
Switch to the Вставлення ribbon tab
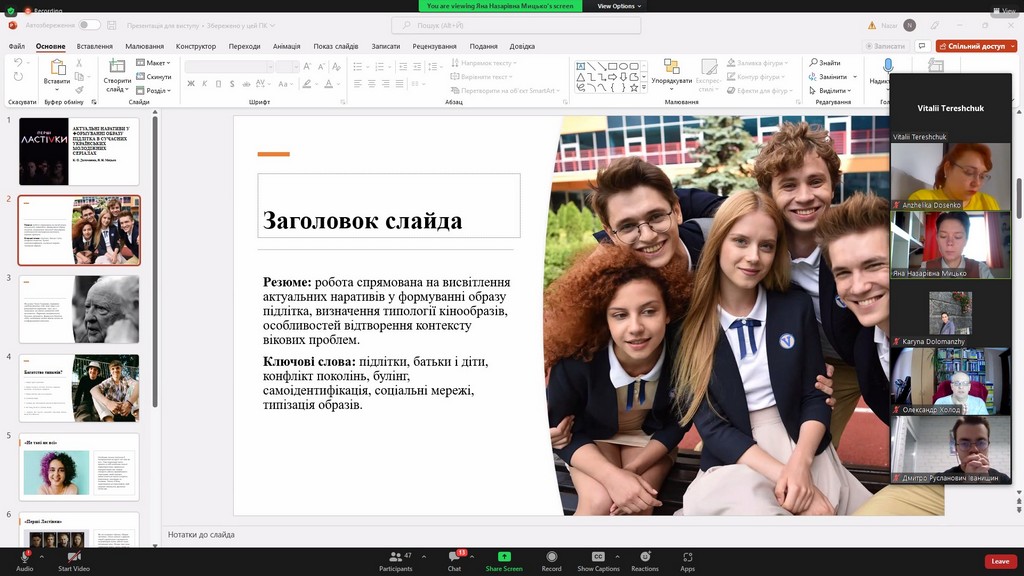click(94, 46)
